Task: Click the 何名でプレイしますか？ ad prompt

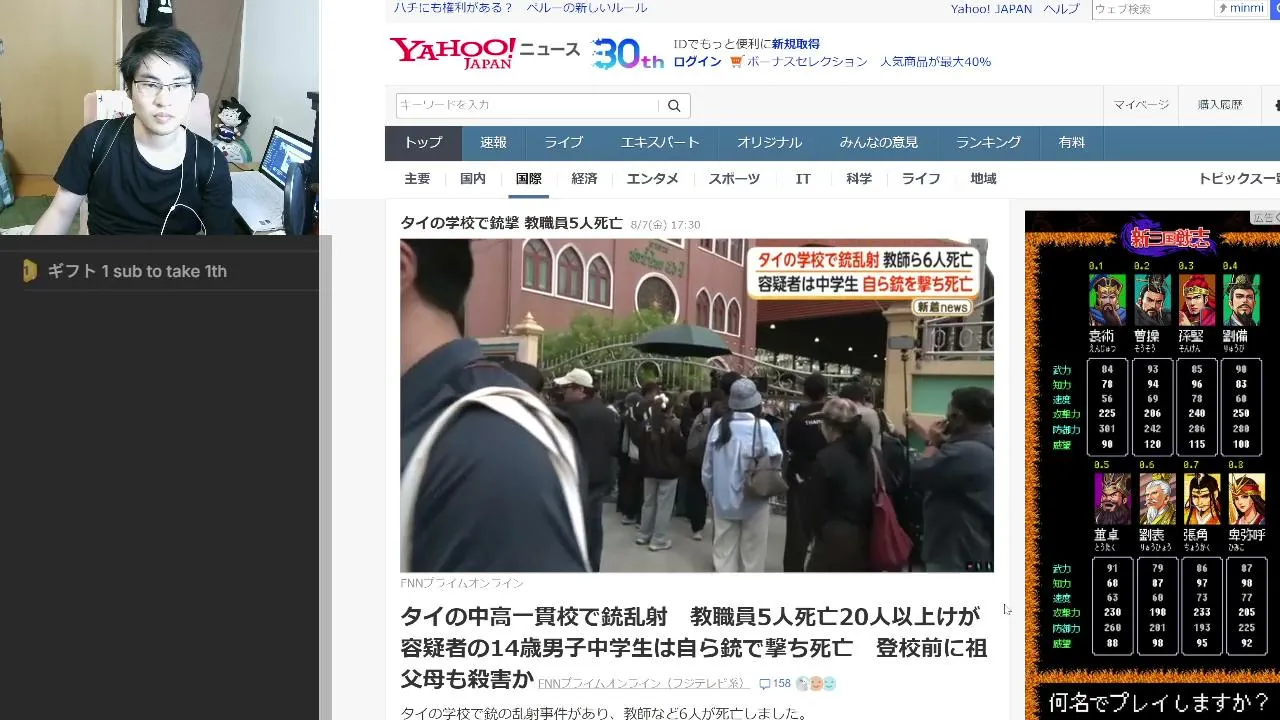Action: click(1157, 702)
